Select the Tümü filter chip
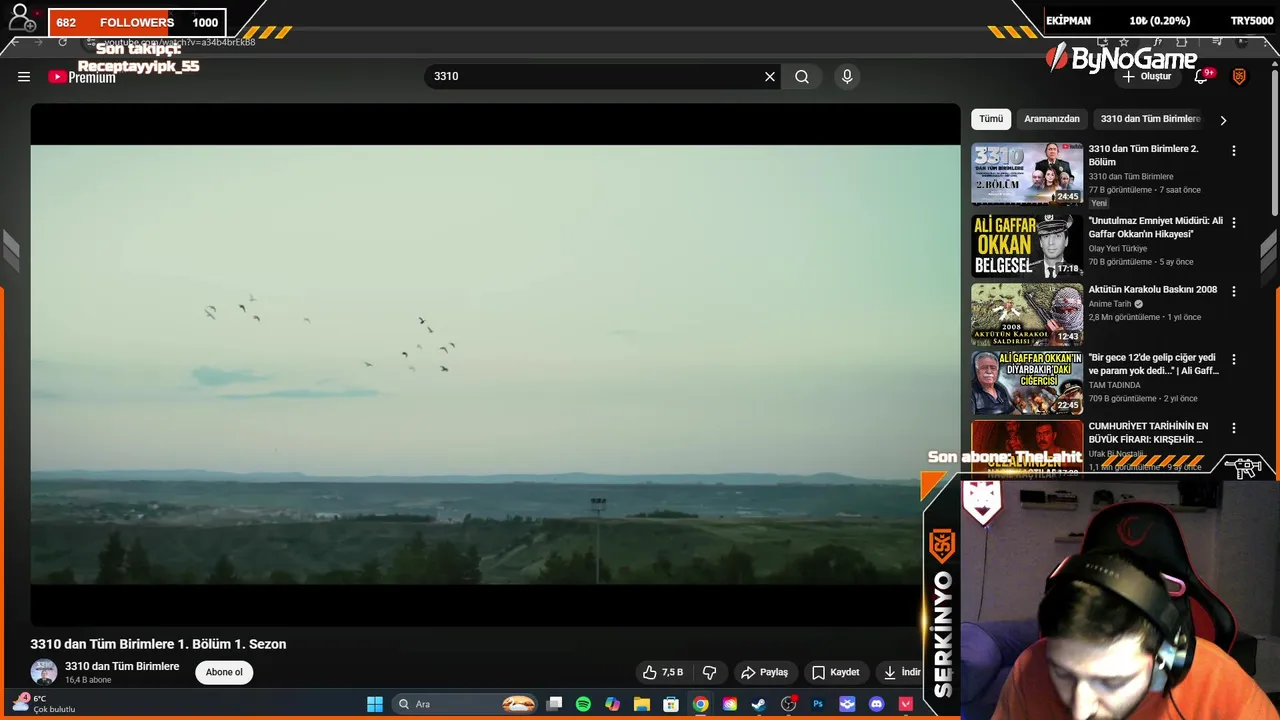 (x=991, y=119)
